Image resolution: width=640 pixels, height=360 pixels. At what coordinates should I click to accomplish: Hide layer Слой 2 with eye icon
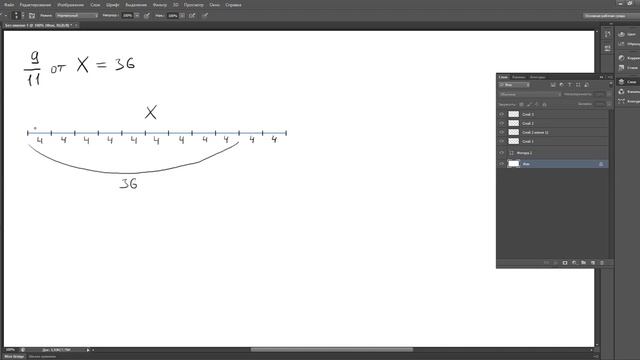[x=502, y=123]
